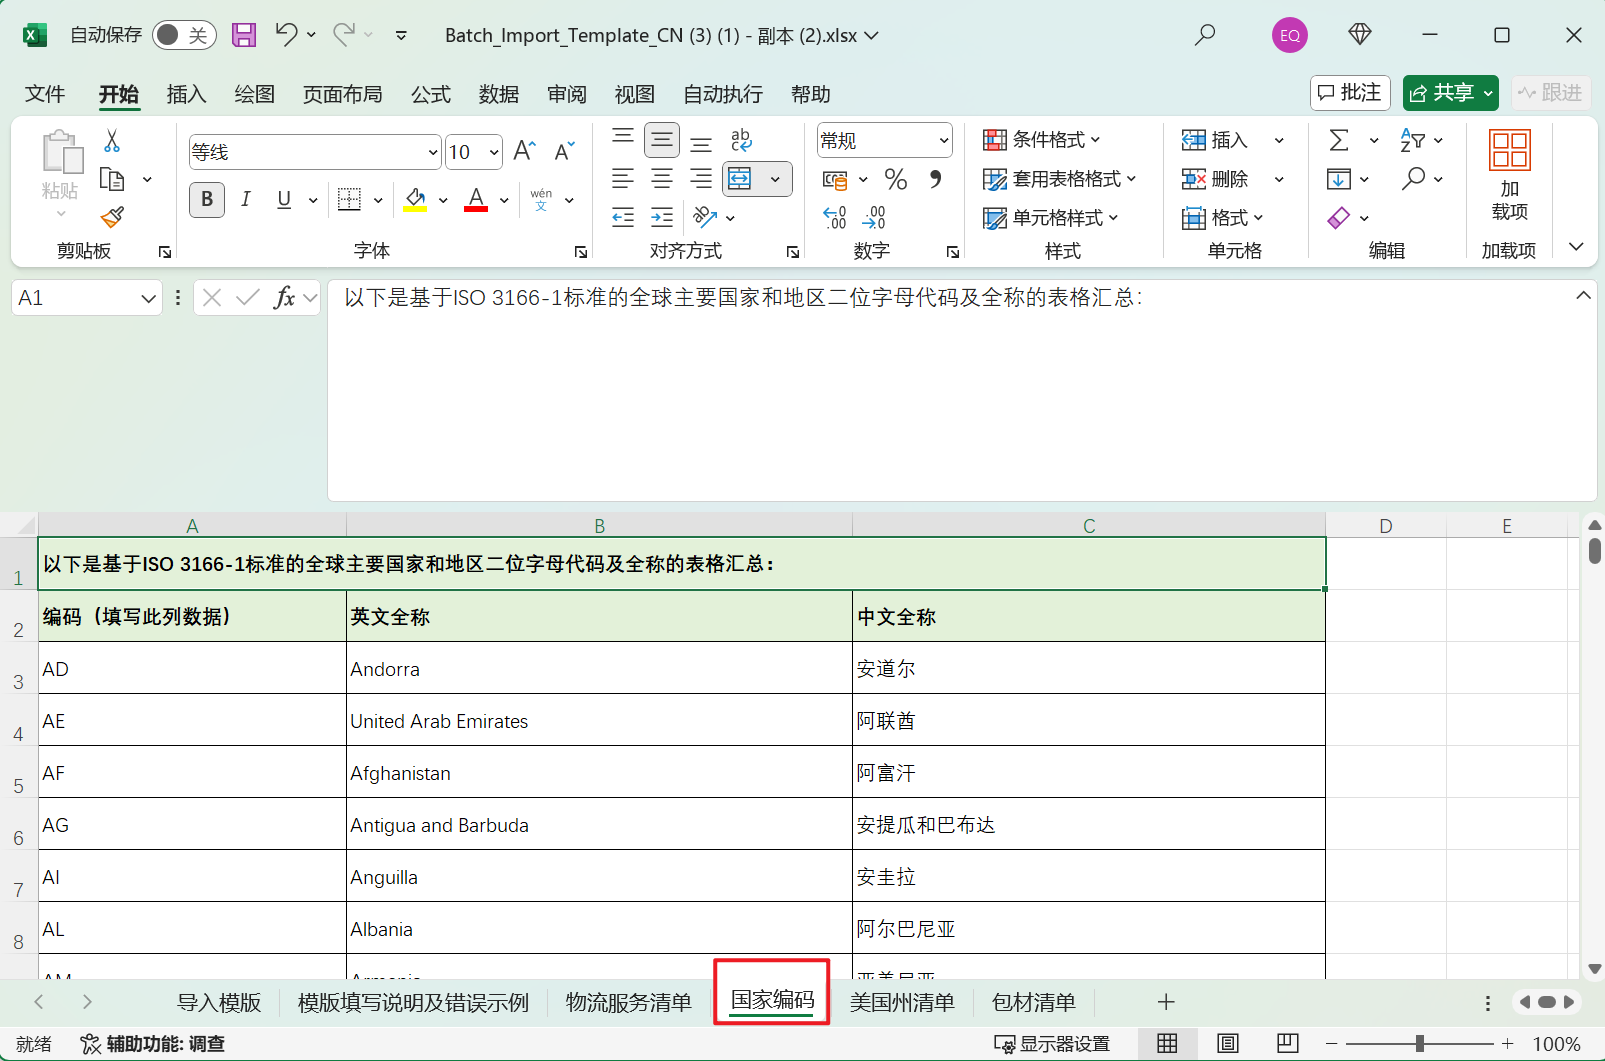Screen dimensions: 1605x1061
Task: Click the borders icon
Action: (x=349, y=199)
